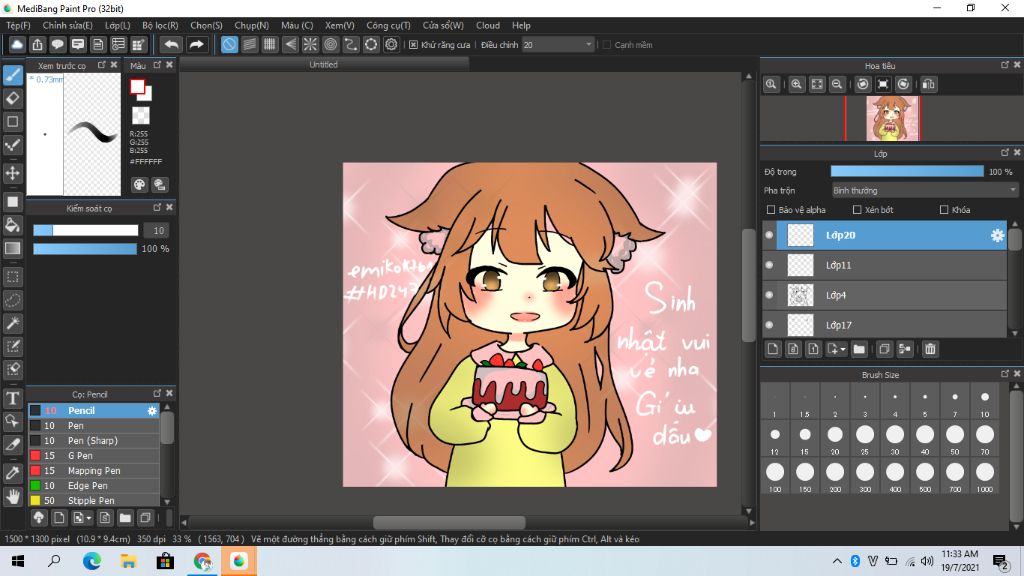Enable Bảo vệ alpha checkbox

[x=771, y=210]
